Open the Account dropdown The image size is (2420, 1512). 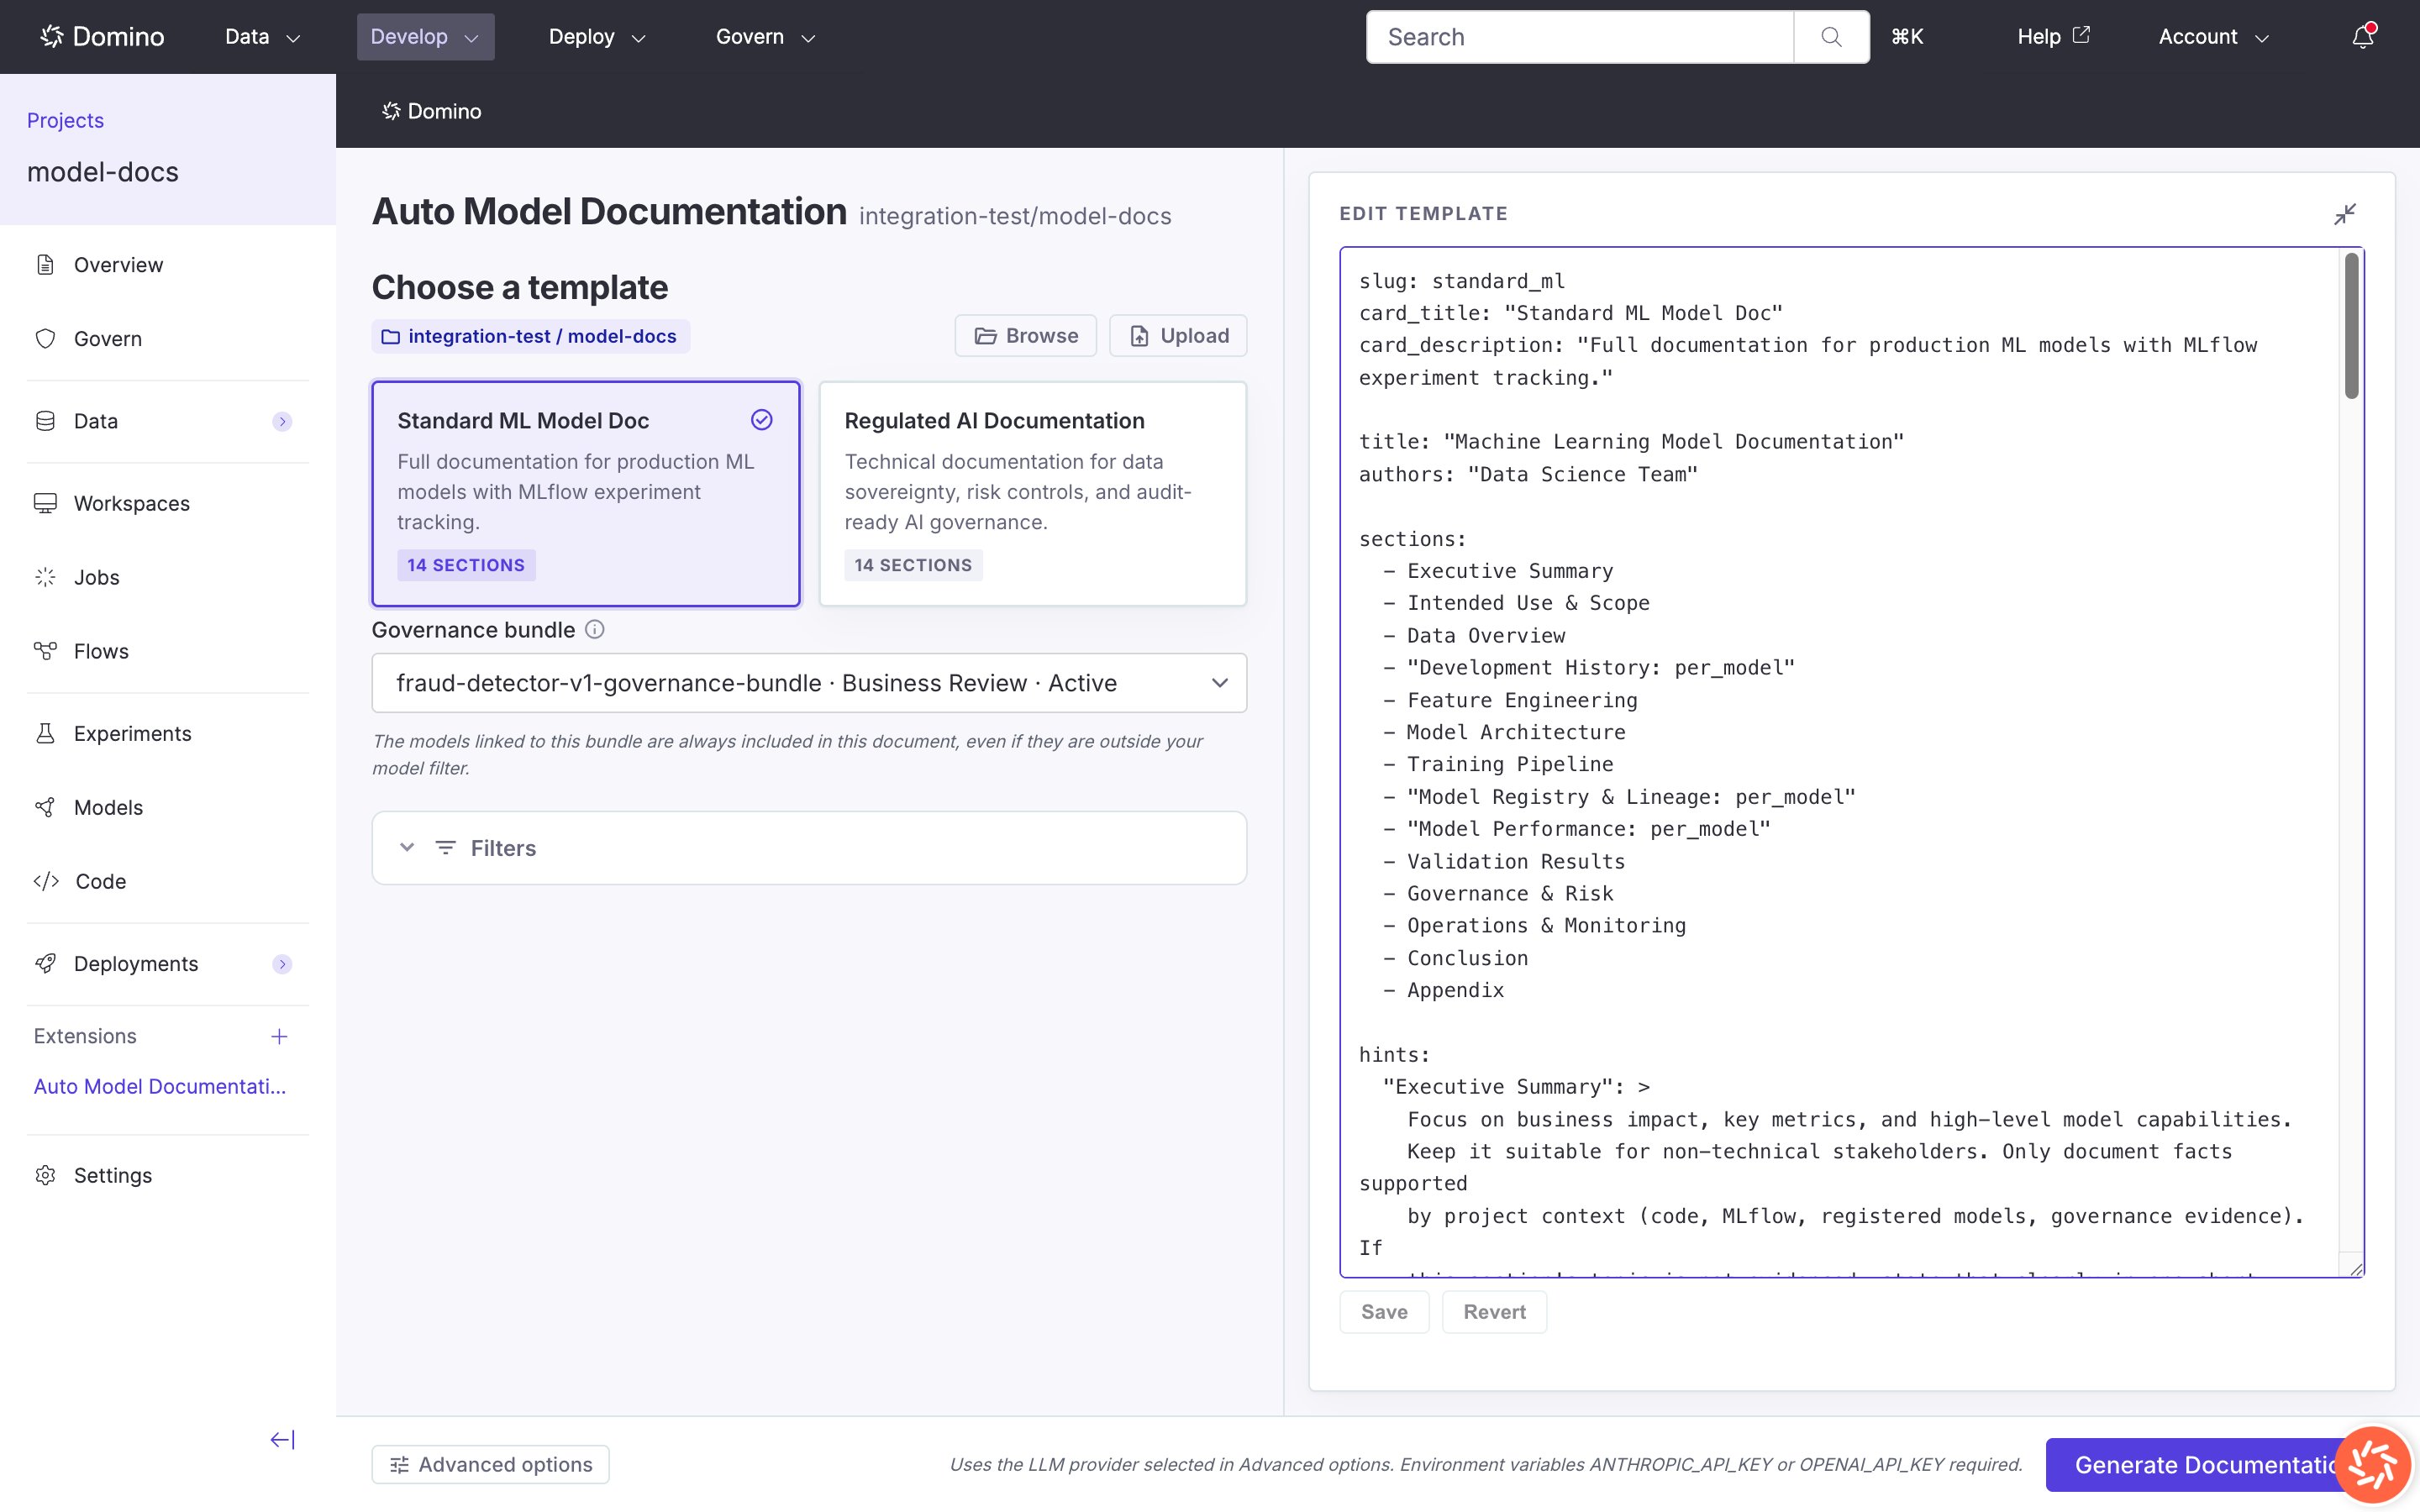[x=2213, y=37]
